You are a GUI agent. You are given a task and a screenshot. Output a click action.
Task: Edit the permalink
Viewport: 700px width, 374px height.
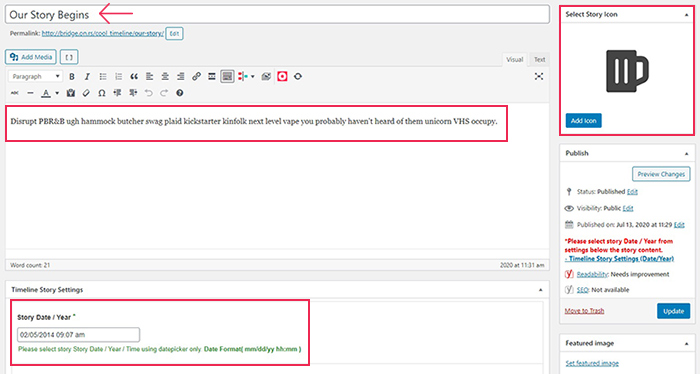pos(174,33)
